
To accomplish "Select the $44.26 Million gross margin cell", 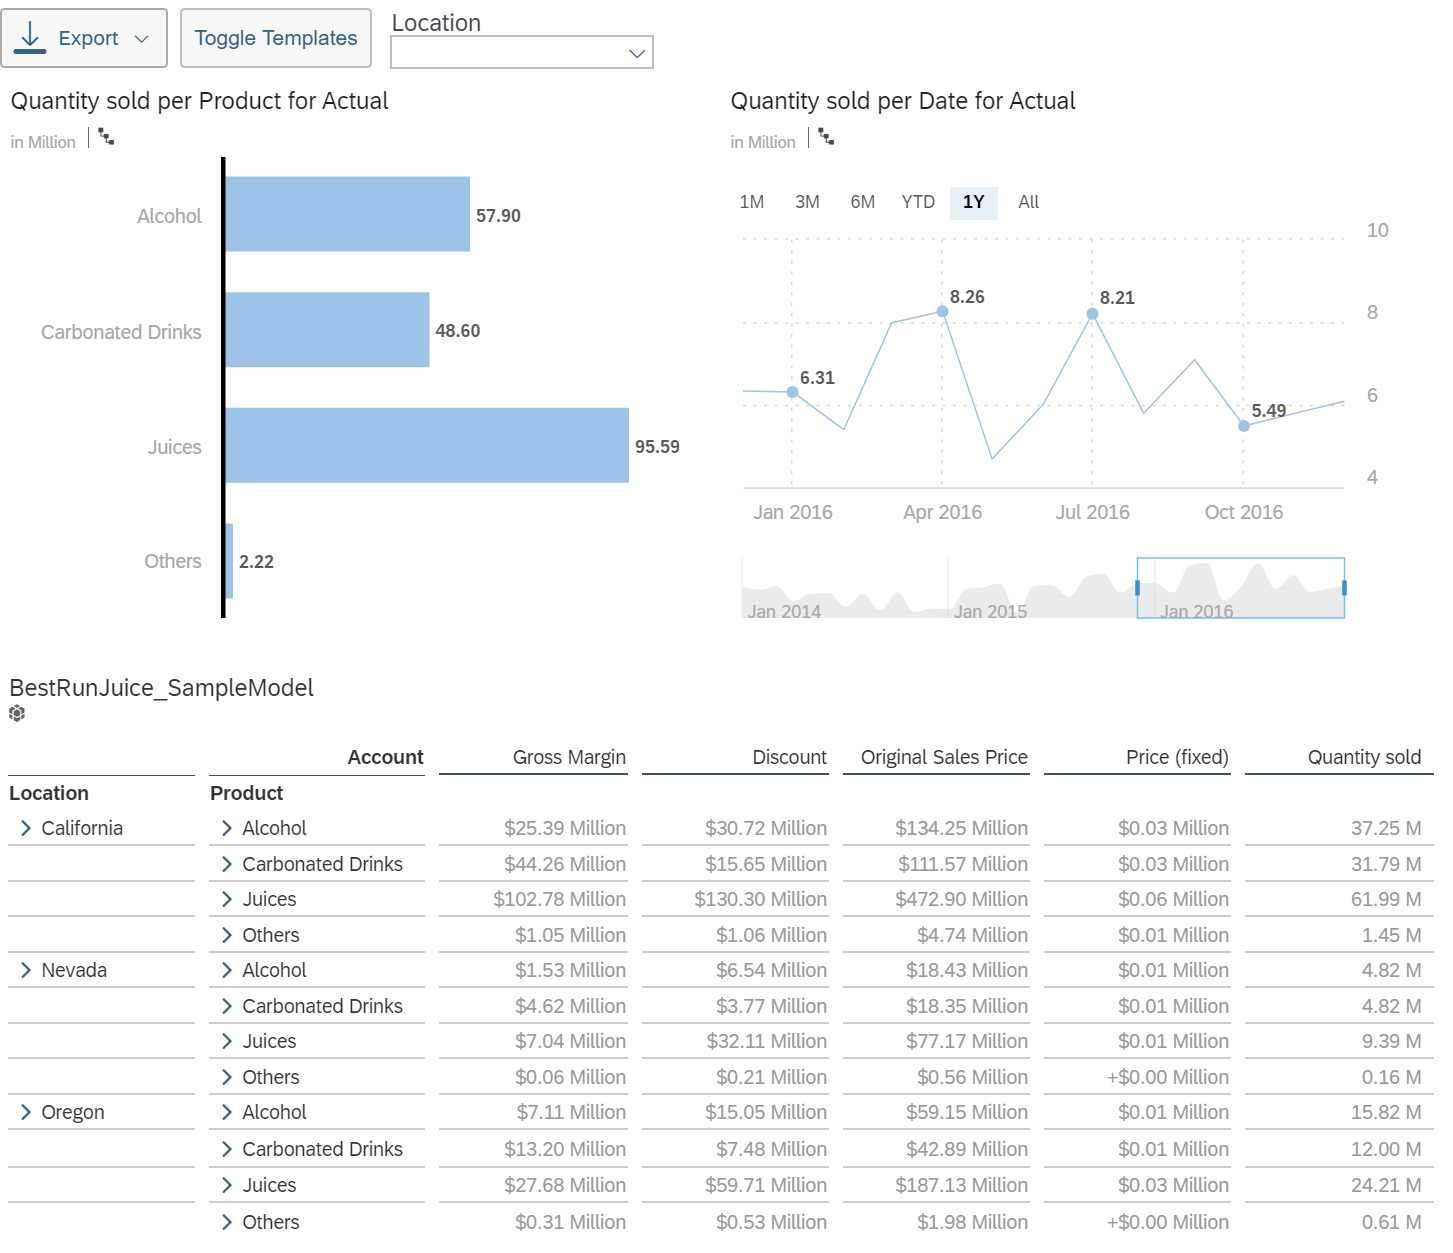I will (565, 864).
